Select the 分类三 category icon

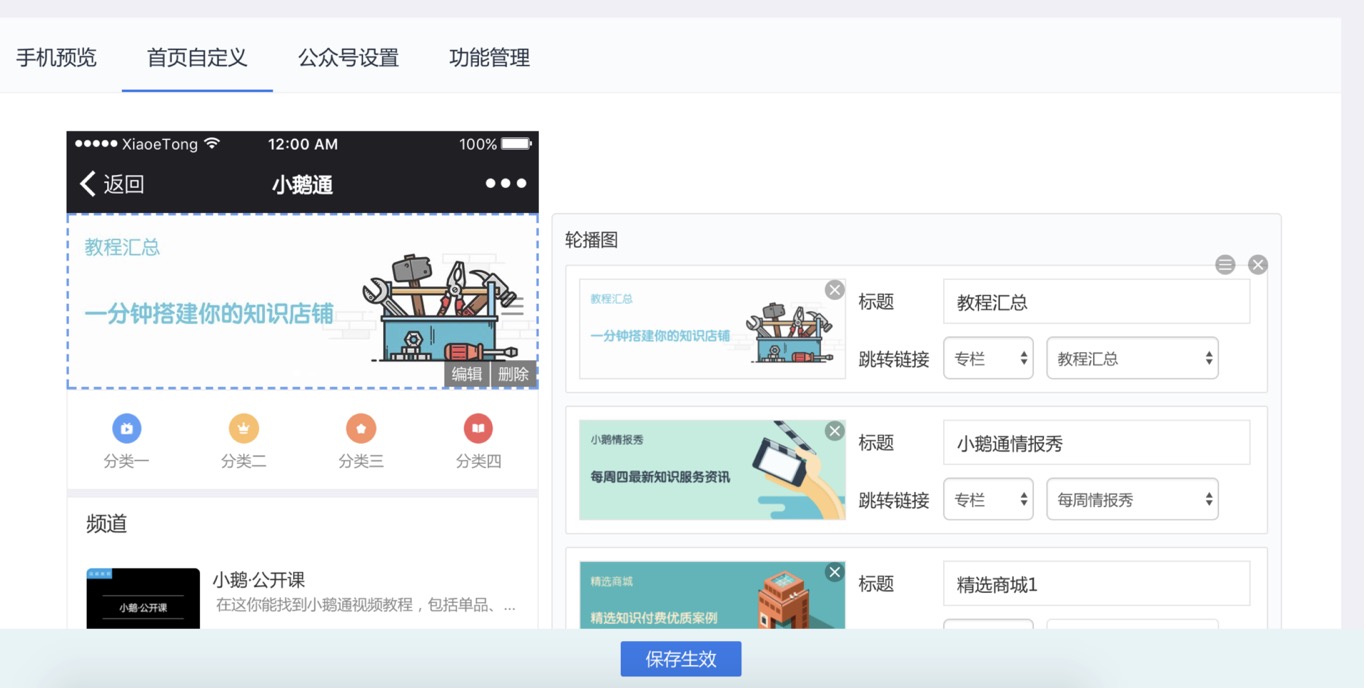[x=361, y=428]
